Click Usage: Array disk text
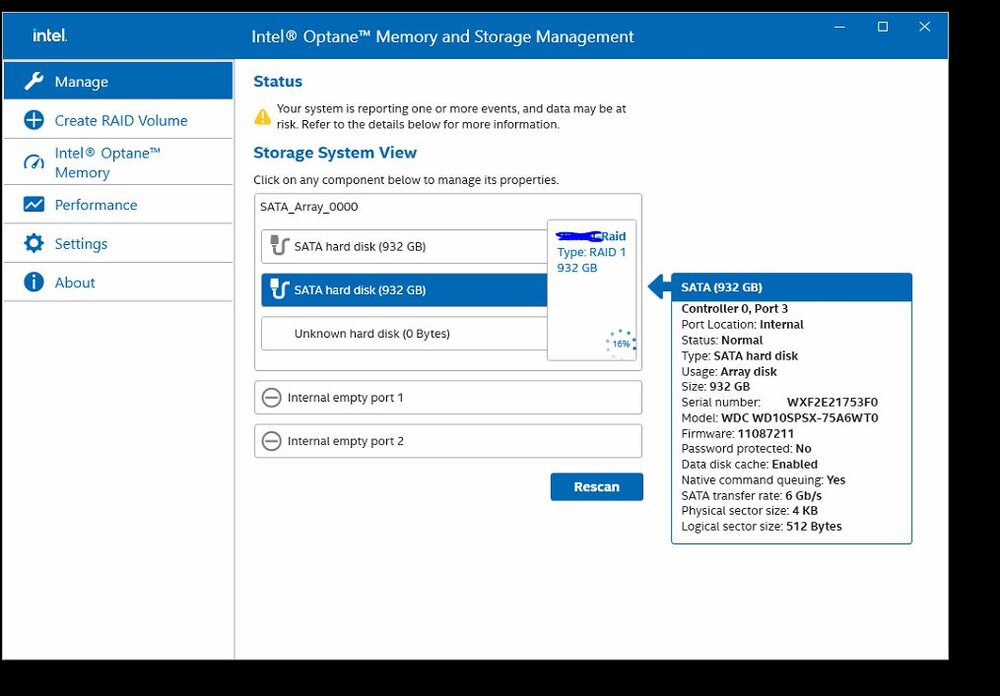1000x696 pixels. (x=729, y=371)
